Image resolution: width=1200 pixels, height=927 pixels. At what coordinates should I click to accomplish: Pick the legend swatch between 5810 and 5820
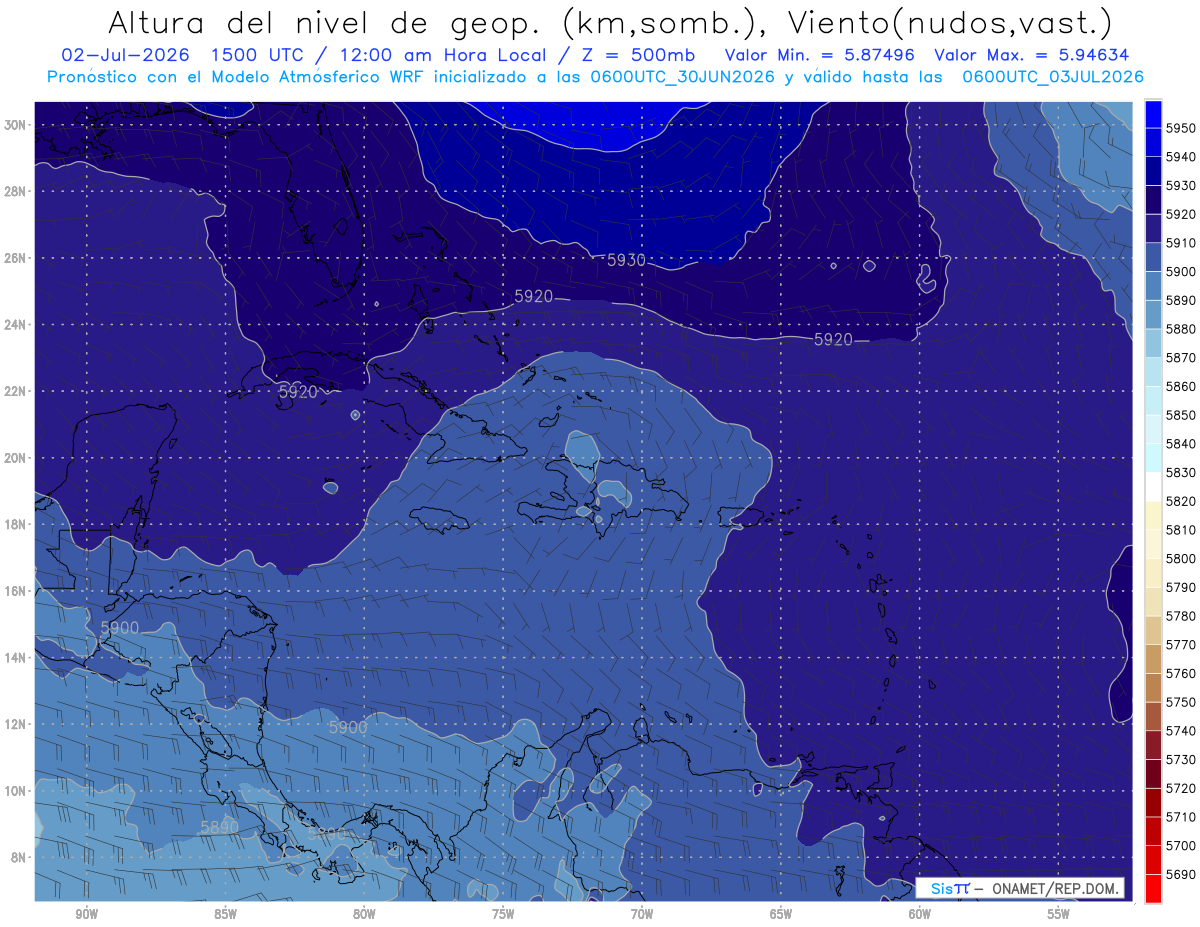tap(1153, 515)
